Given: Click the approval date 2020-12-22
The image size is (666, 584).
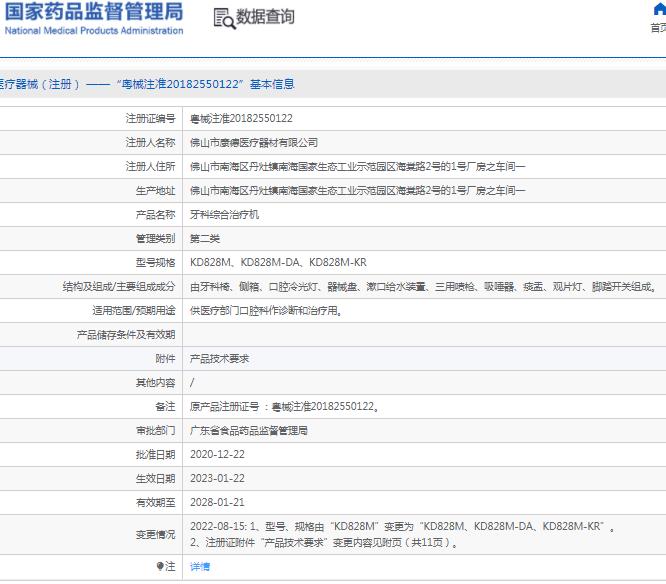Looking at the screenshot, I should (x=217, y=454).
